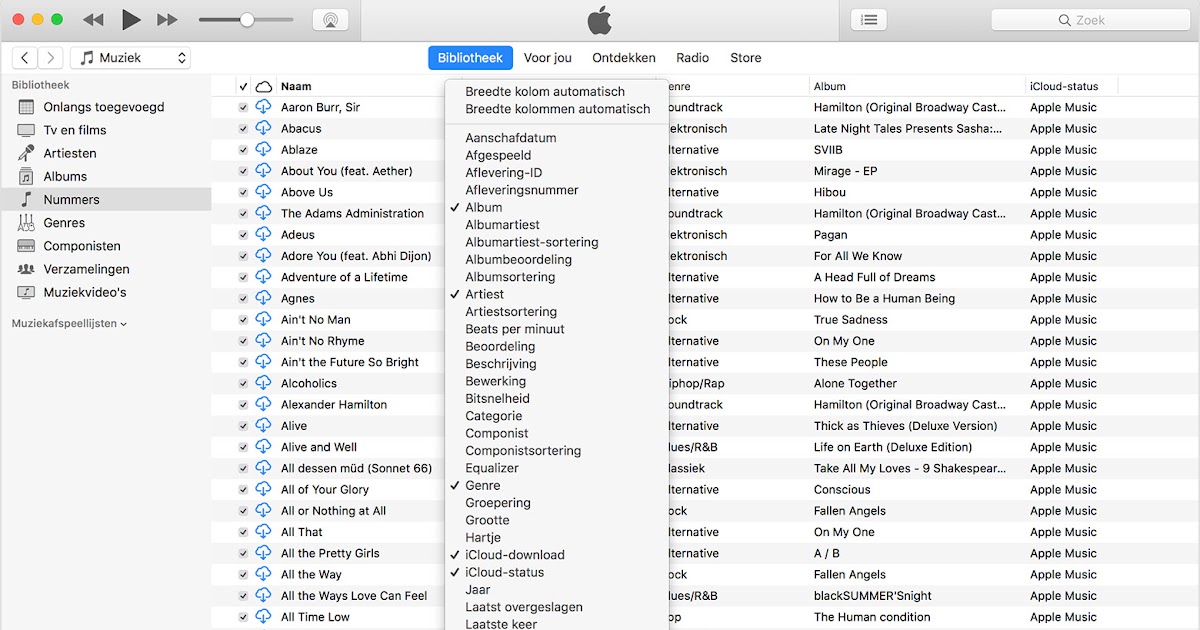Toggle checkbox for The Adams Administration
This screenshot has height=630, width=1200.
click(243, 213)
